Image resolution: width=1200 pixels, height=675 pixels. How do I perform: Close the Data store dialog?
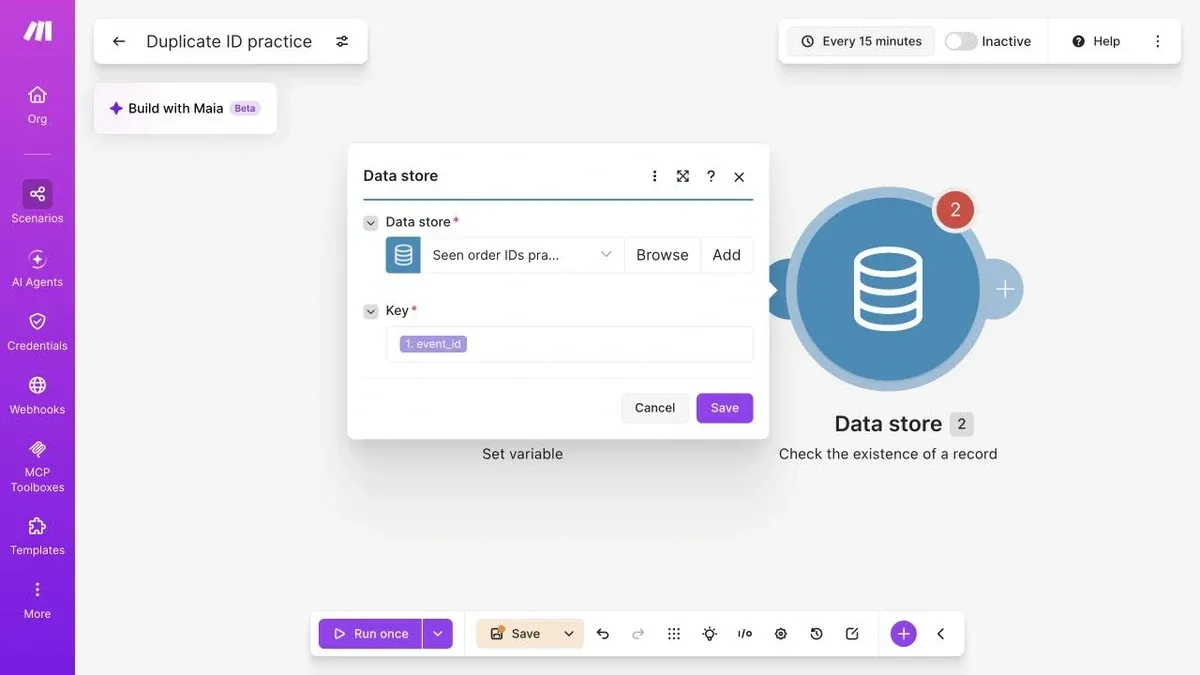point(739,176)
